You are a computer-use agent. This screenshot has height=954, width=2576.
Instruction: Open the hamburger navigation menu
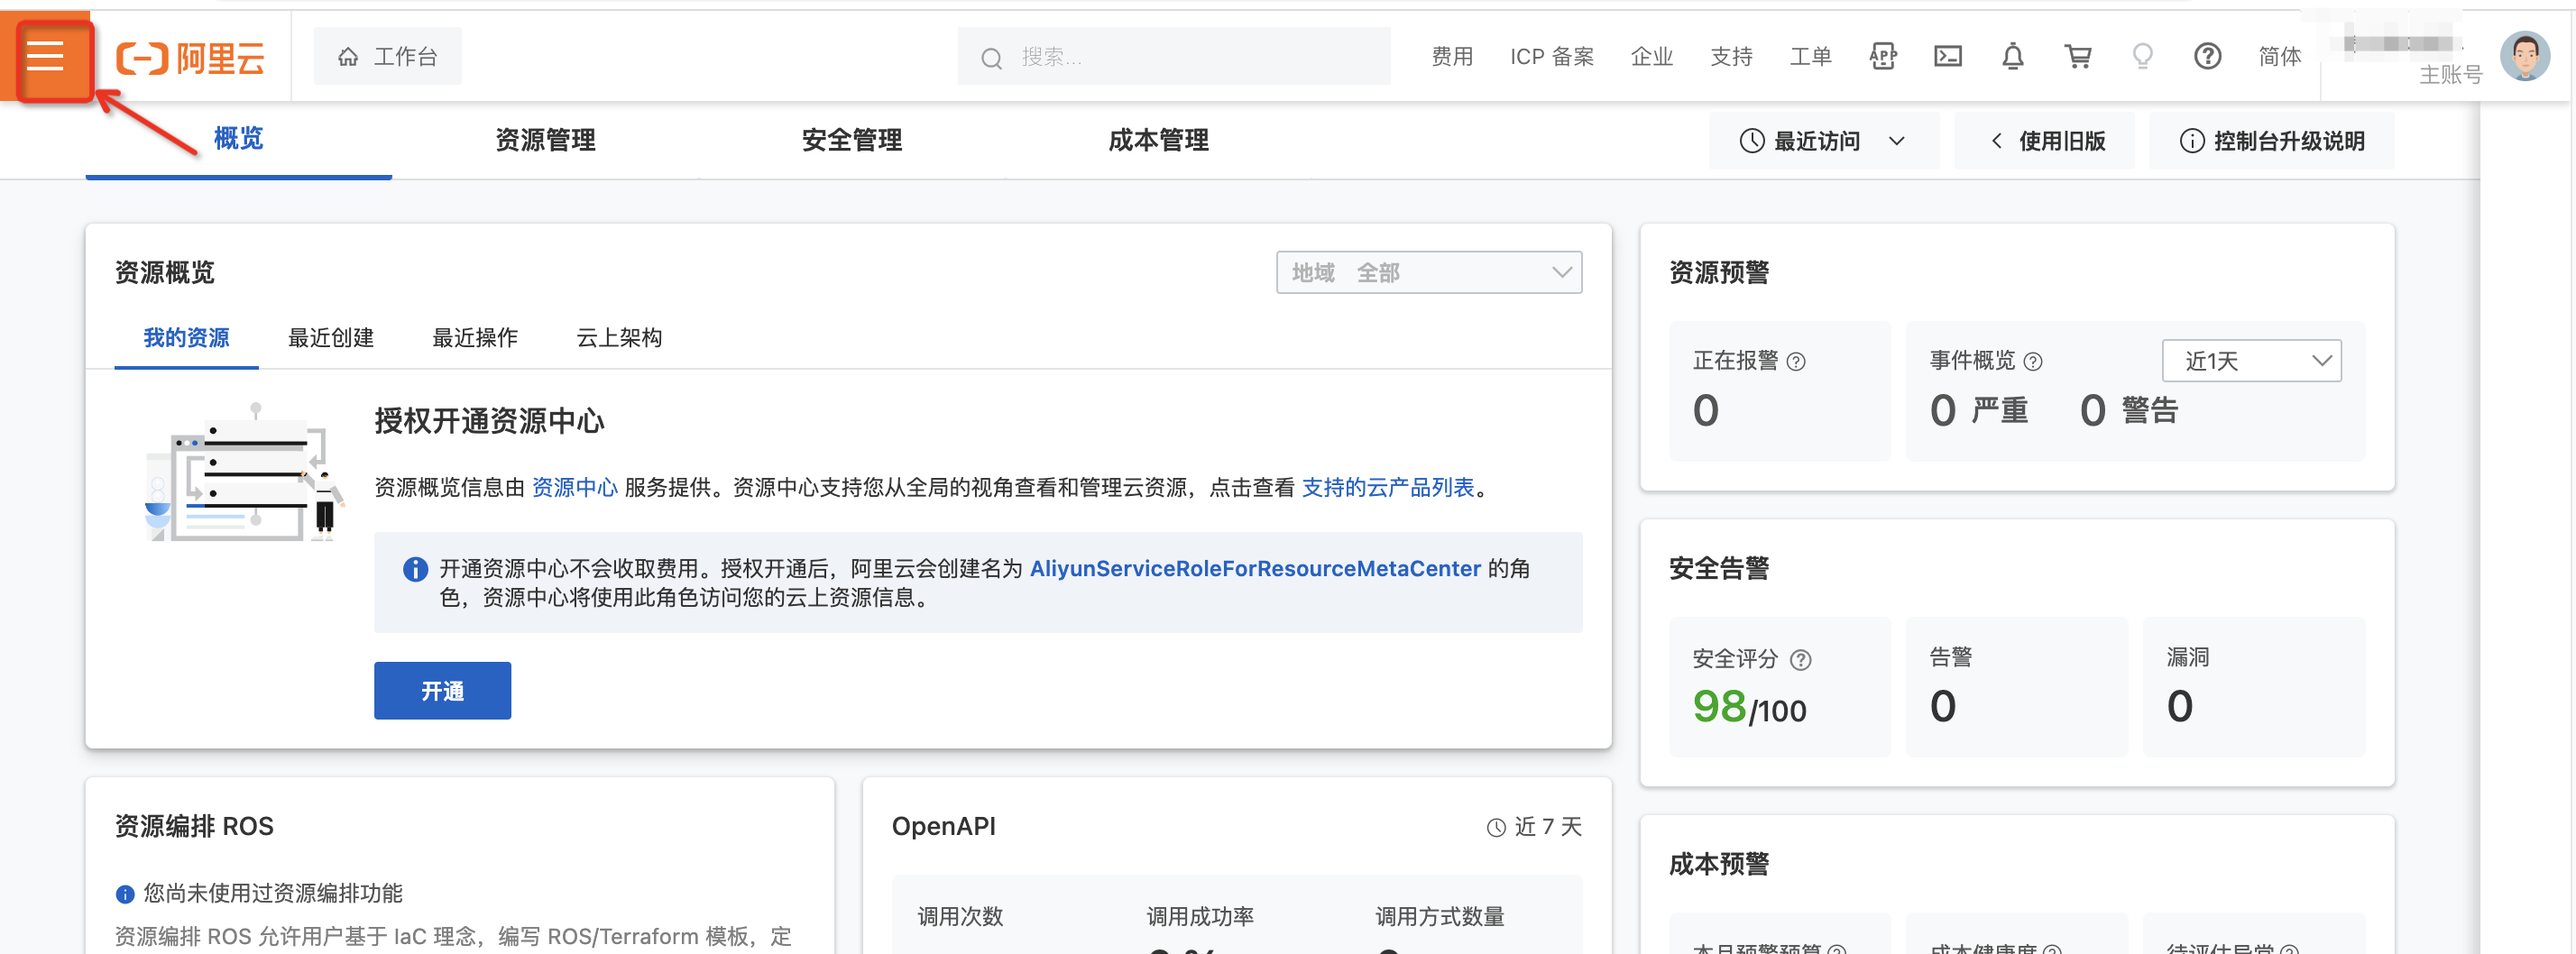[x=45, y=57]
